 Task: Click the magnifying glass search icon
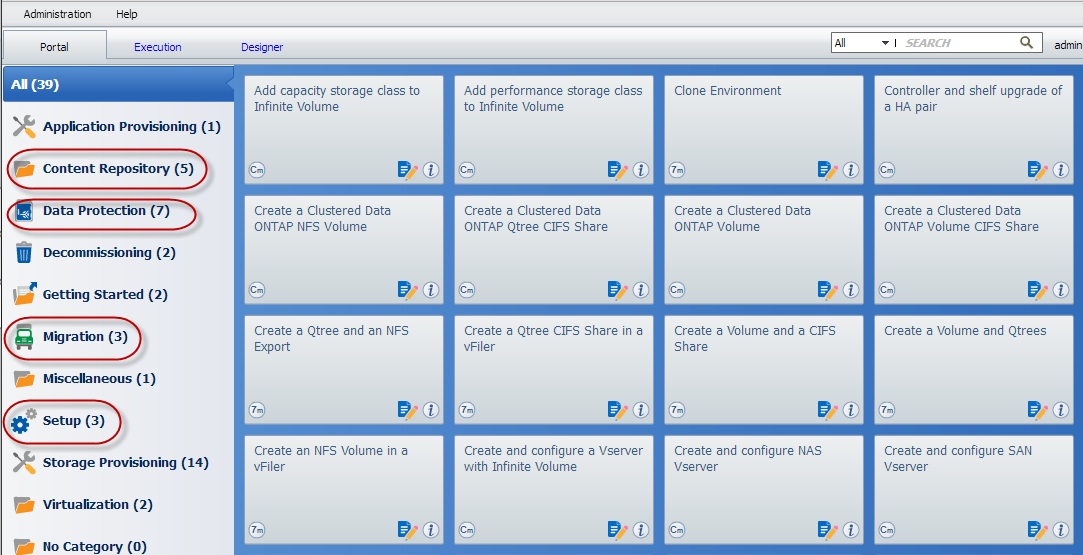(x=1027, y=43)
